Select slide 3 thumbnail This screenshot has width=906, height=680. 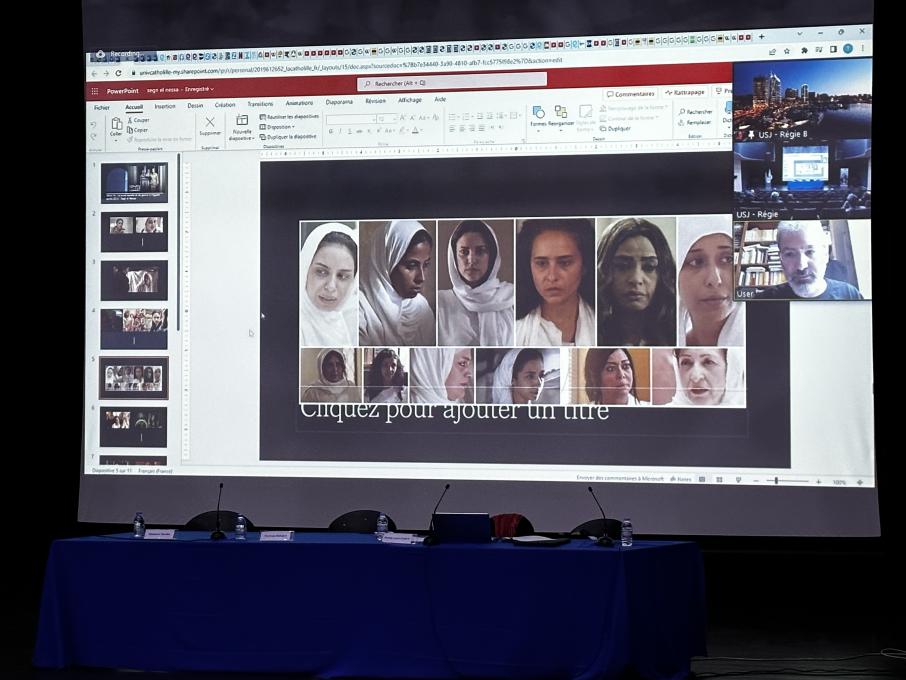point(134,280)
